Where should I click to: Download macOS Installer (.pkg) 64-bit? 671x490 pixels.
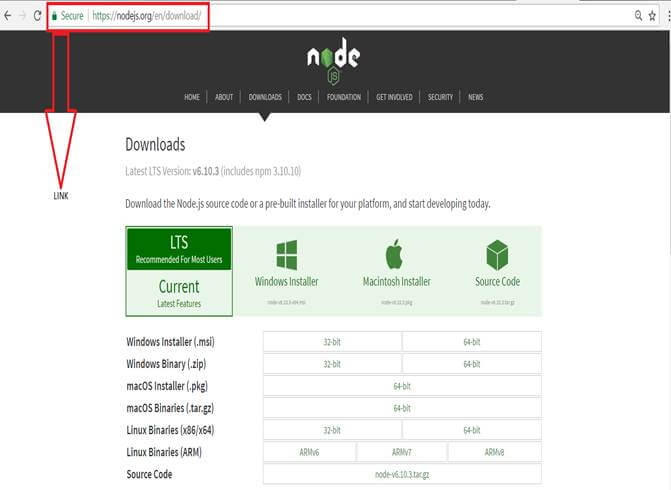click(402, 386)
